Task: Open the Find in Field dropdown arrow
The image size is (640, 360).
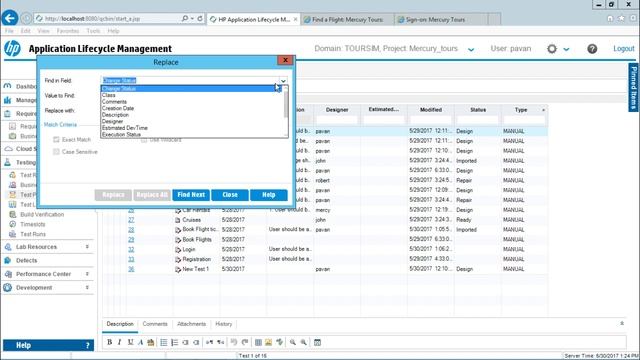Action: click(x=283, y=80)
